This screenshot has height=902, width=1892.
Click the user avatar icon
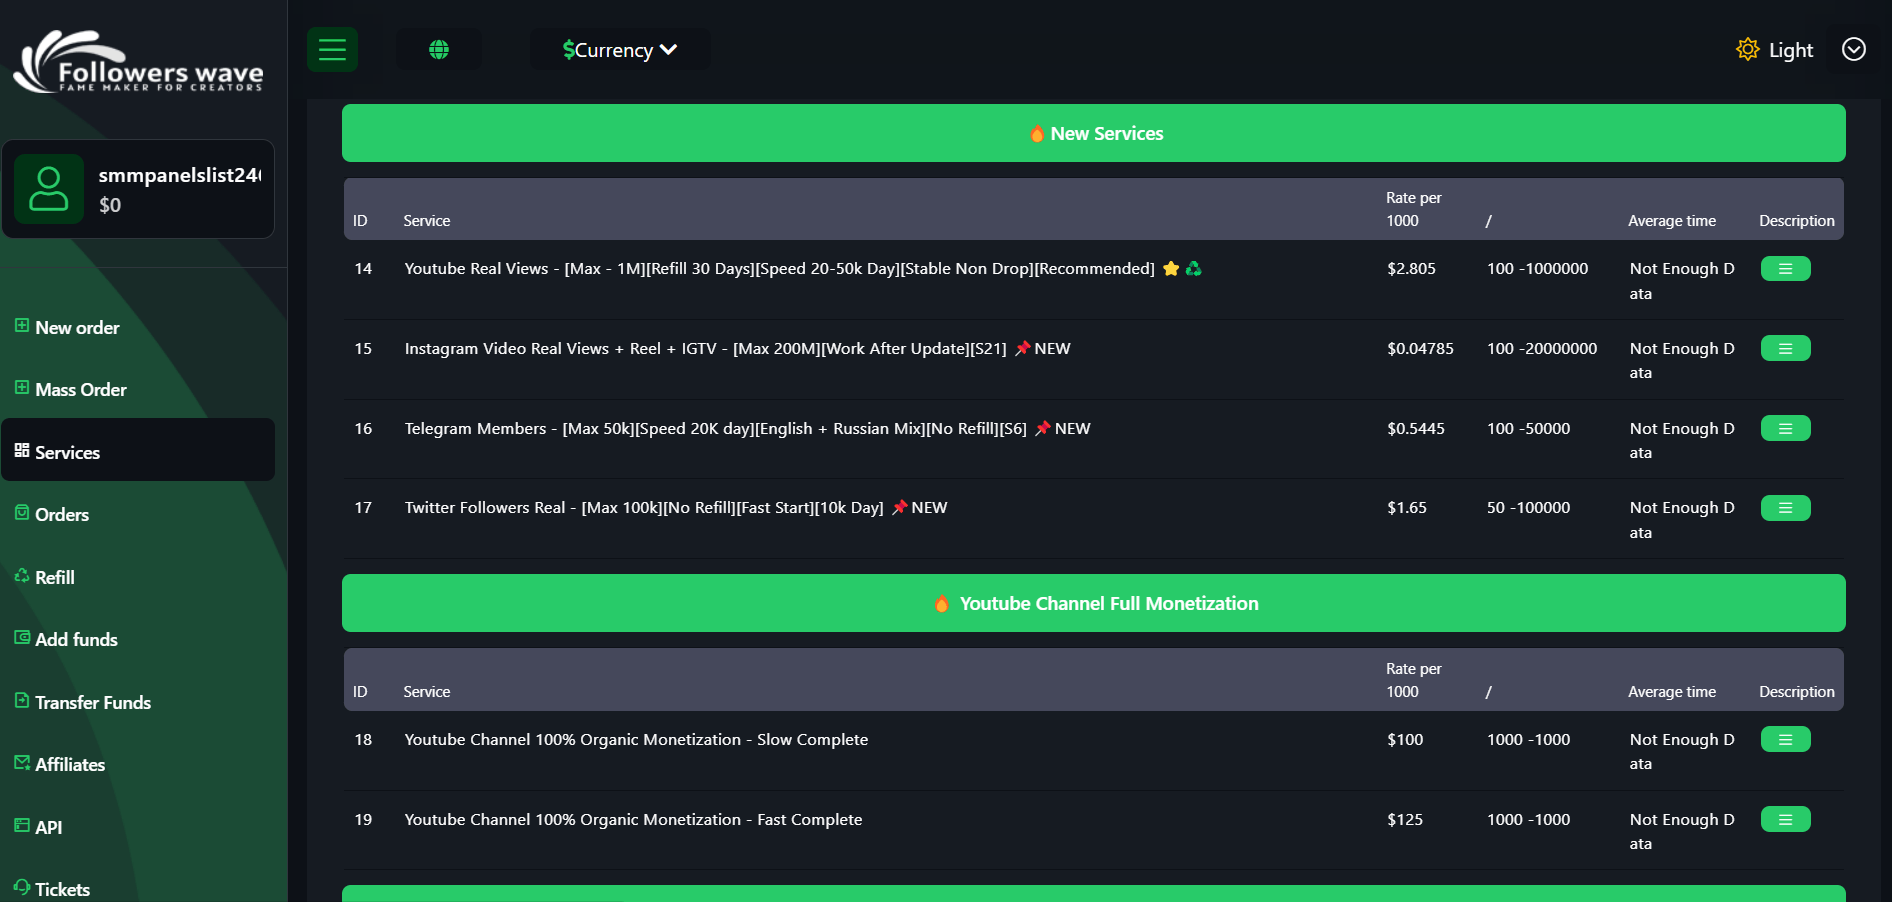coord(48,189)
